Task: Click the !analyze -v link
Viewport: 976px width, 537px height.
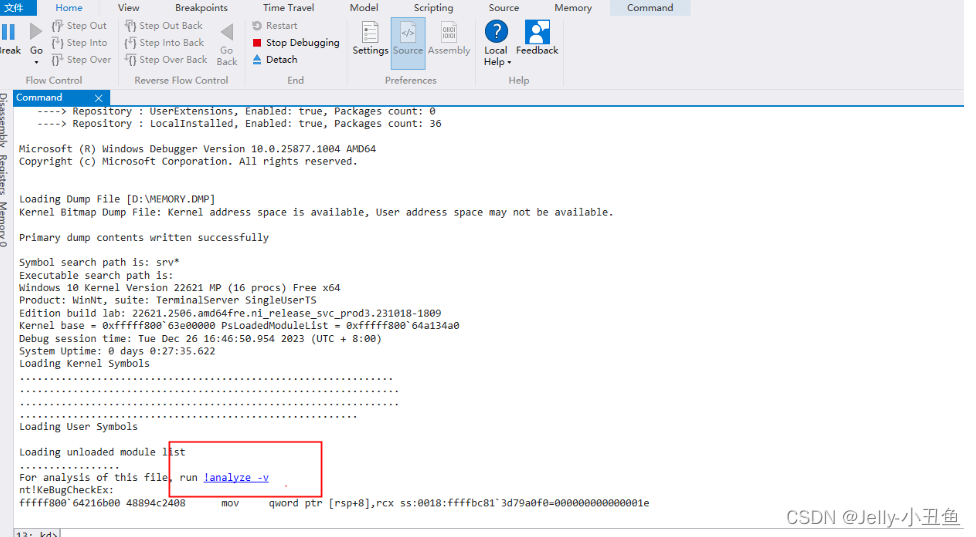Action: pos(236,477)
